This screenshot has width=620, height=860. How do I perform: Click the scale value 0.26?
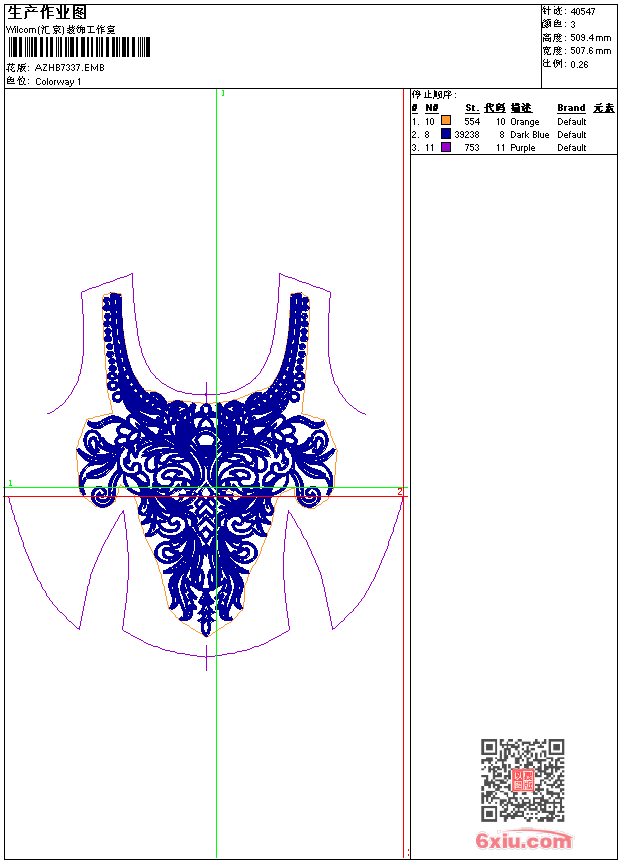click(x=579, y=64)
